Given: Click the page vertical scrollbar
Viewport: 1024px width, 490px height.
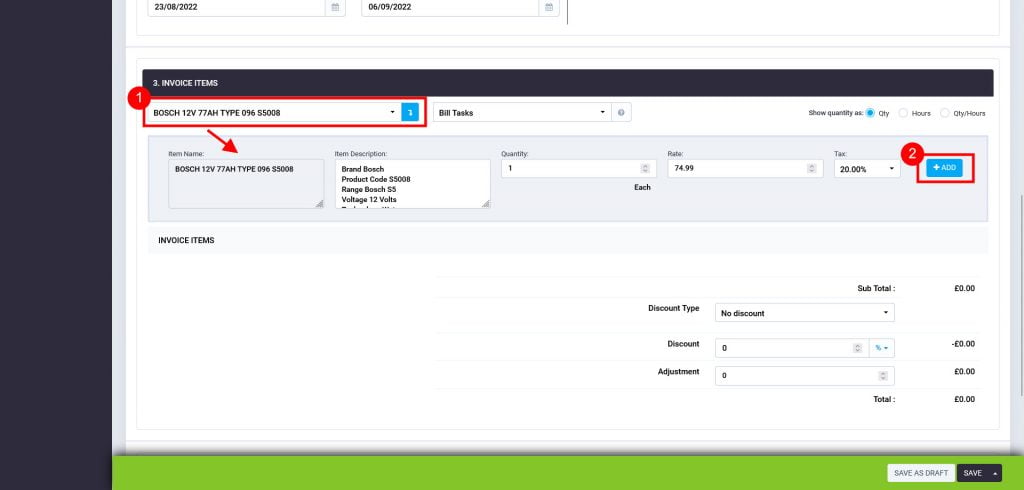Looking at the screenshot, I should 1021,294.
